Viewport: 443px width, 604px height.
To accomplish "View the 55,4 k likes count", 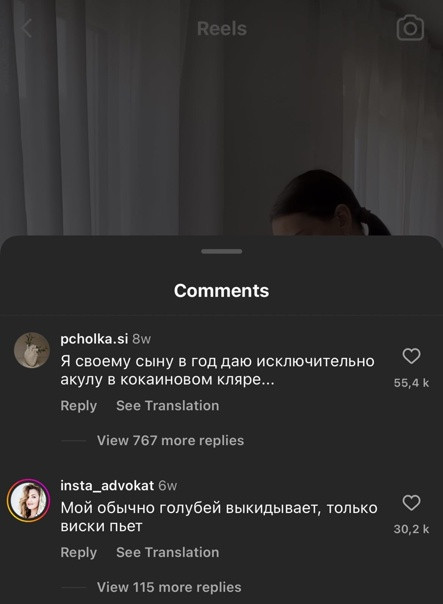I will coord(411,383).
